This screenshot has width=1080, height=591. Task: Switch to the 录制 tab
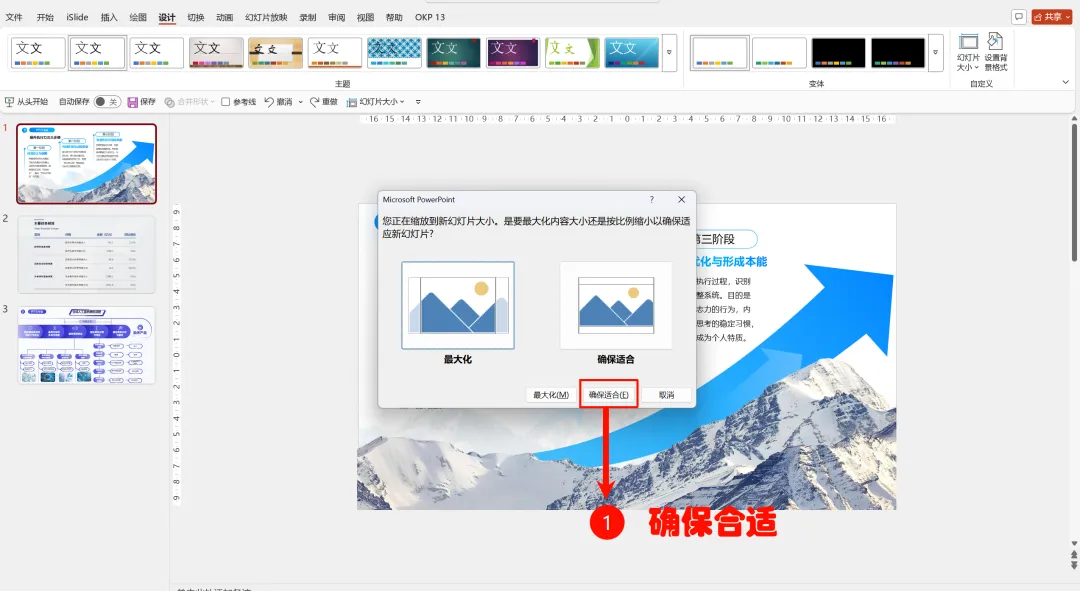(308, 17)
